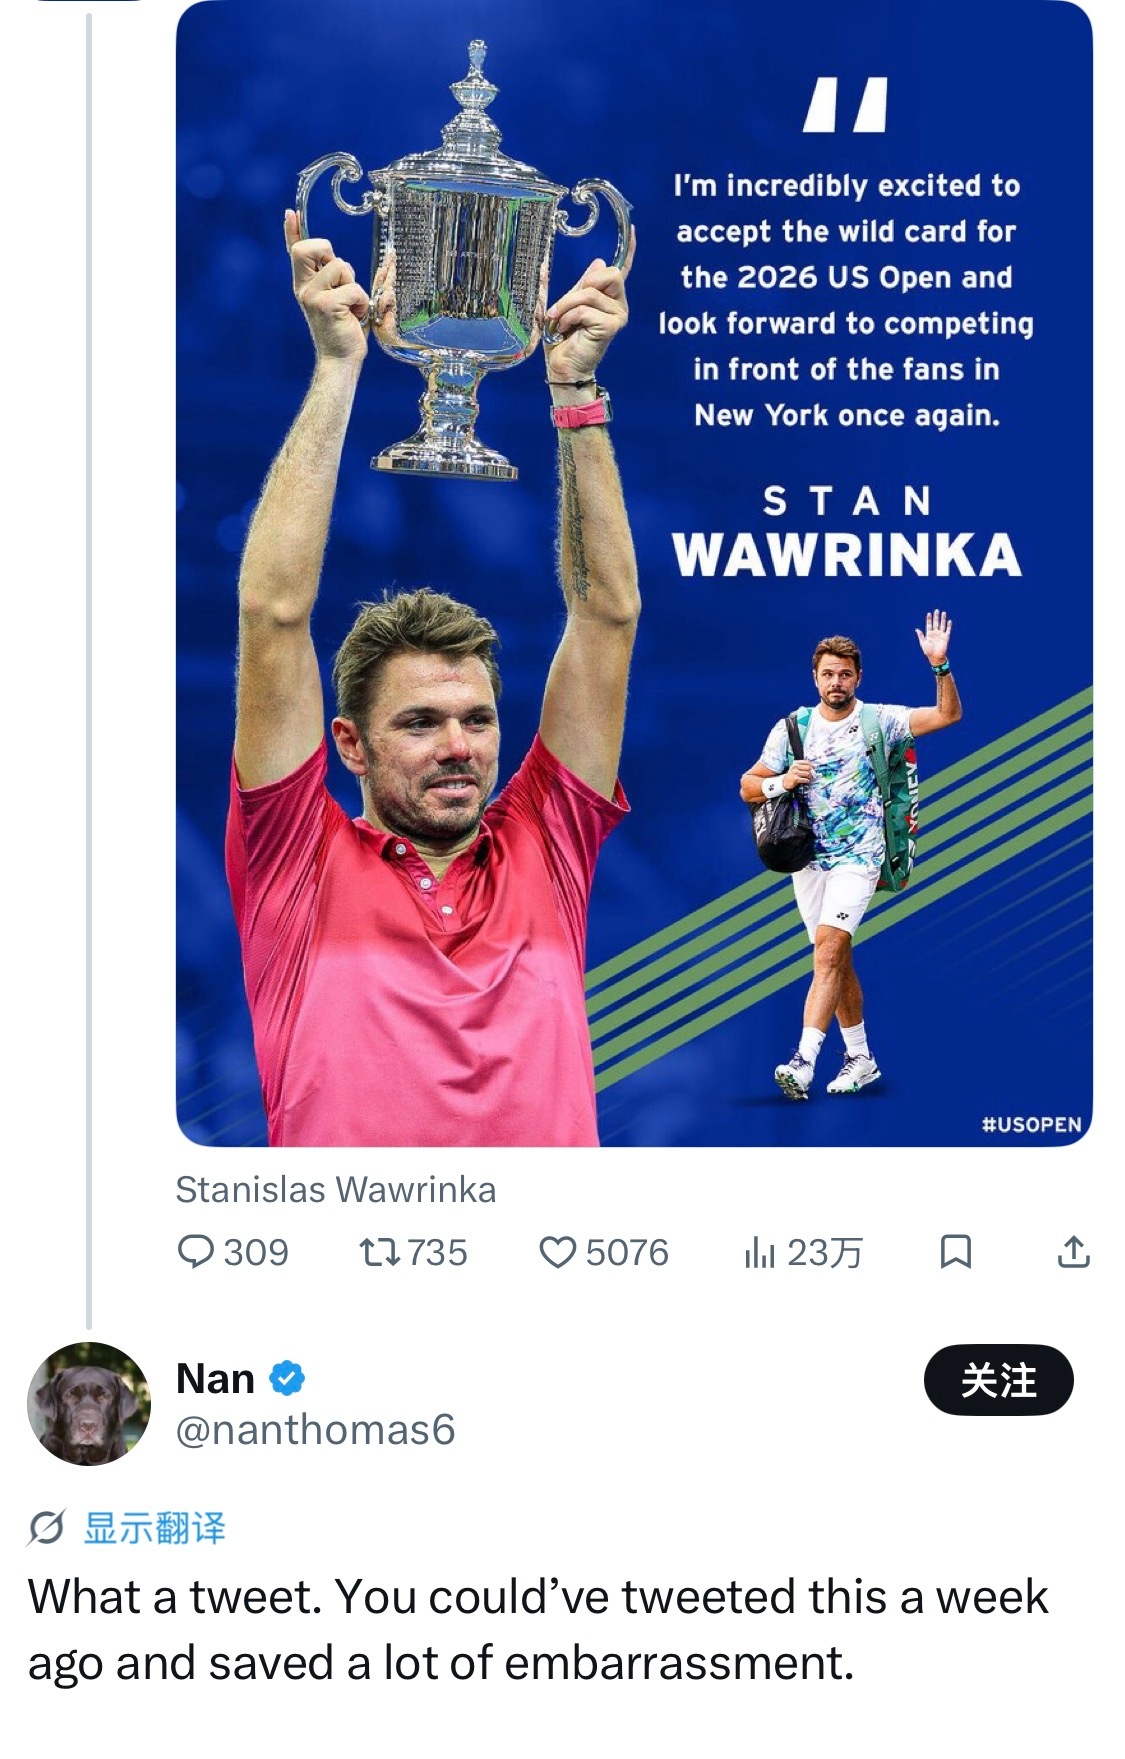
Task: Tap the reply comment bubble icon
Action: click(x=195, y=1252)
